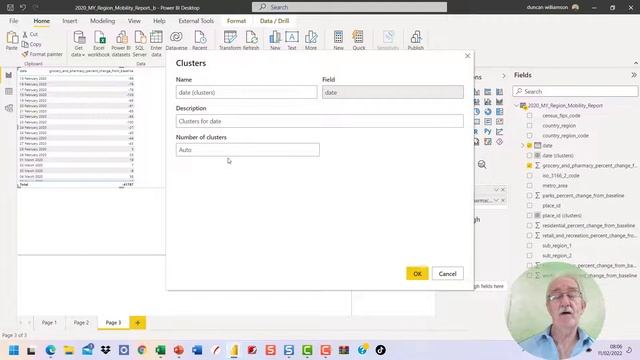
Task: Expand the date field hierarchy
Action: [522, 145]
